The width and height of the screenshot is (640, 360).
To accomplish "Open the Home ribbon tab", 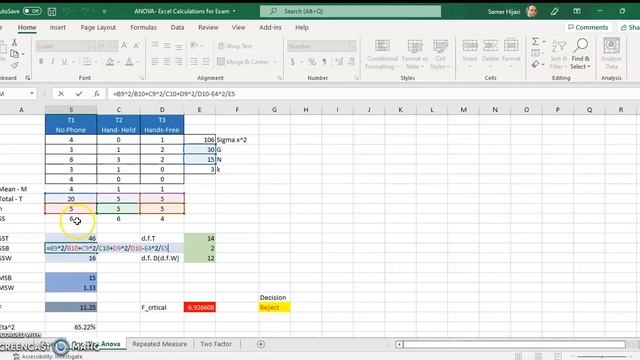I will pyautogui.click(x=27, y=27).
